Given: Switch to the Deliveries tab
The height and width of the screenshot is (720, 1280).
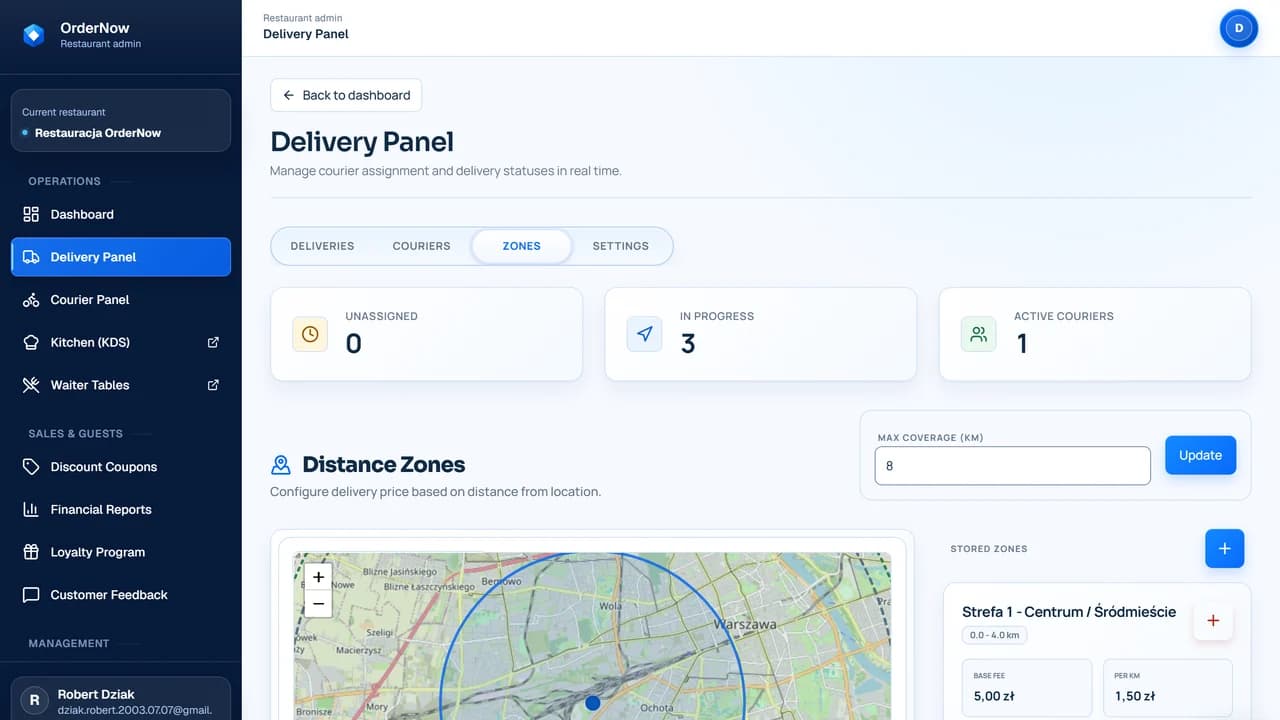Looking at the screenshot, I should point(322,246).
